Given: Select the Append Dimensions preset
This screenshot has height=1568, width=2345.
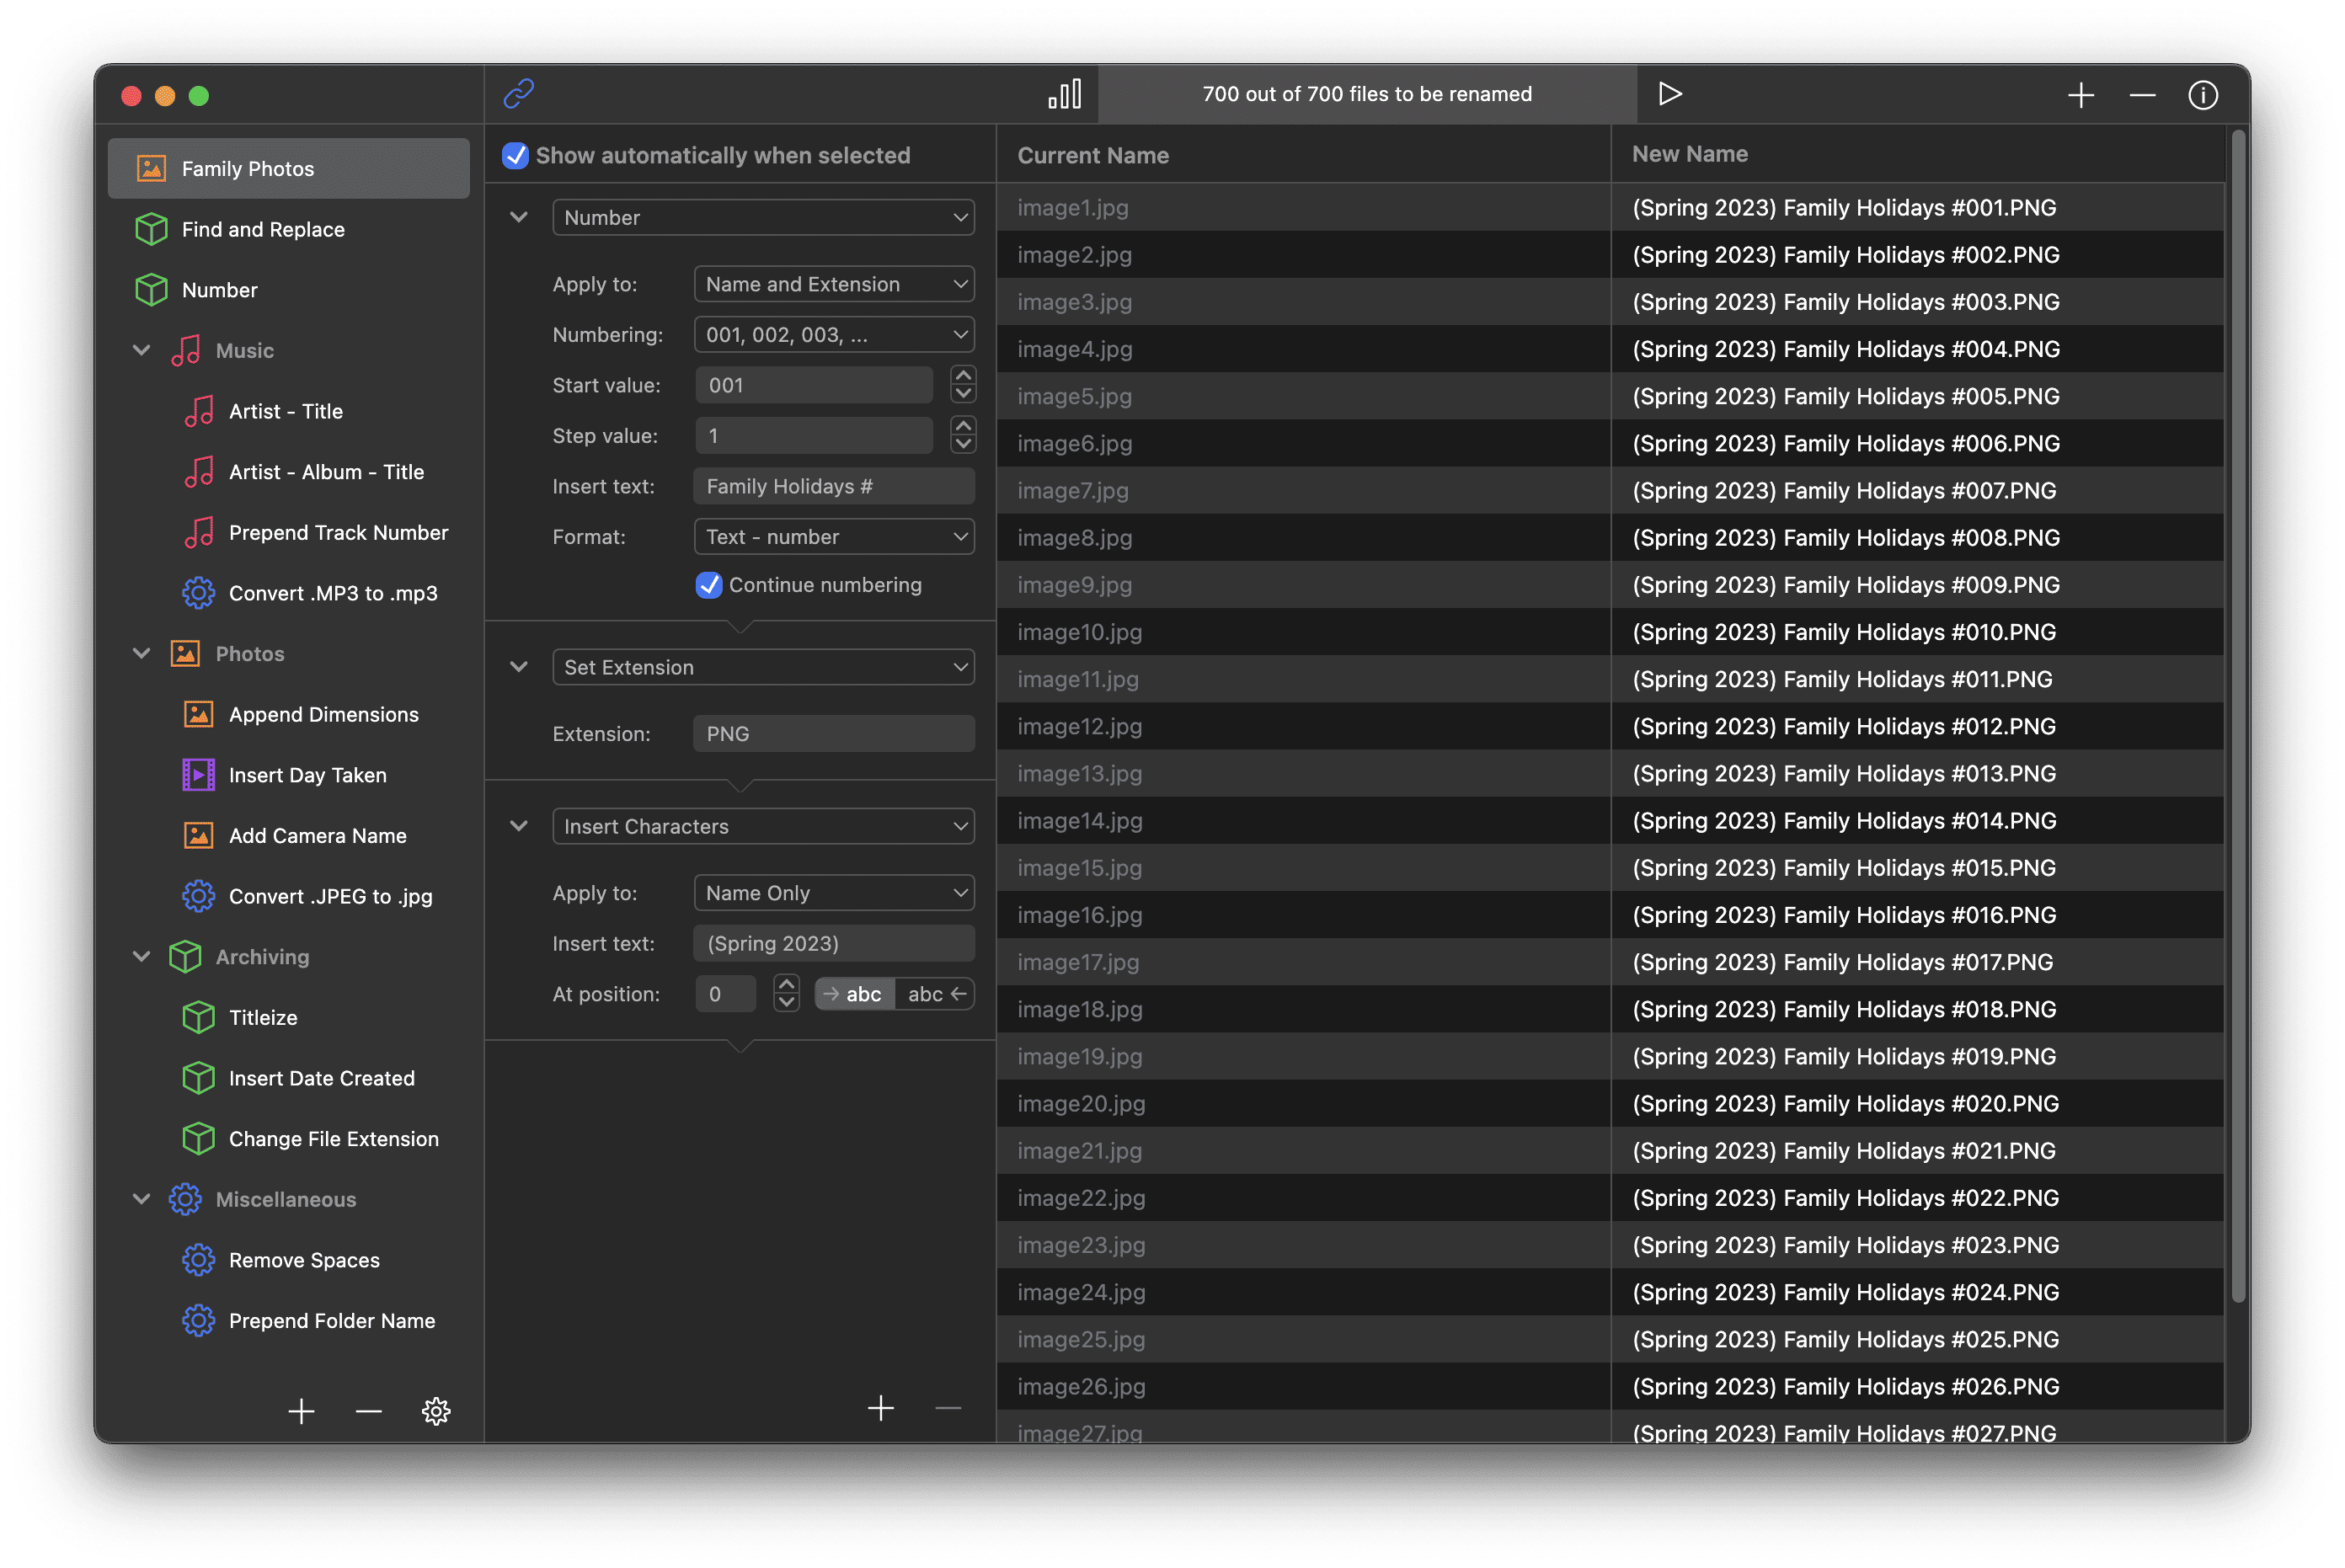Looking at the screenshot, I should 323,714.
